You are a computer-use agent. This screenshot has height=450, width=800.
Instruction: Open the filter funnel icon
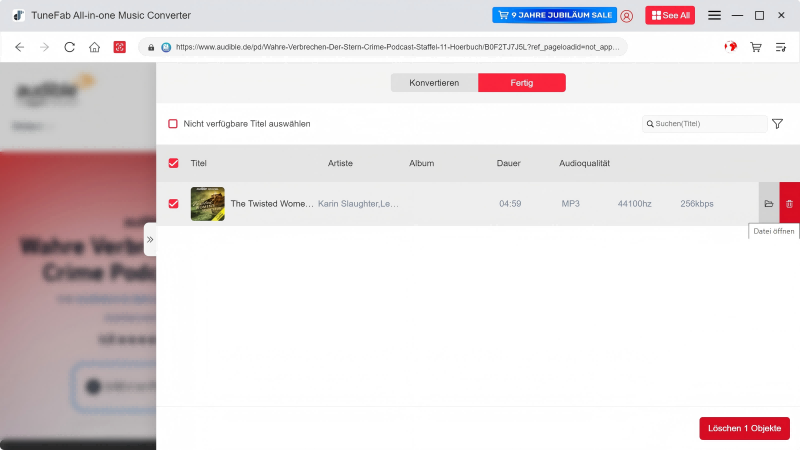click(778, 124)
